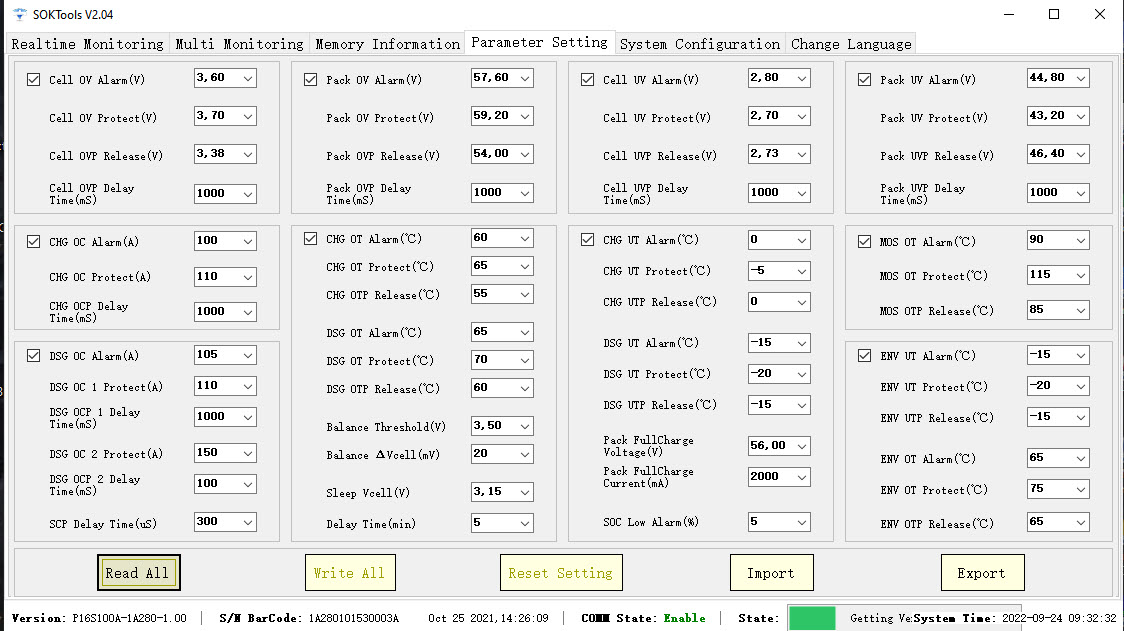Click the SOKTools app icon in title bar
The height and width of the screenshot is (631, 1124).
[x=19, y=14]
